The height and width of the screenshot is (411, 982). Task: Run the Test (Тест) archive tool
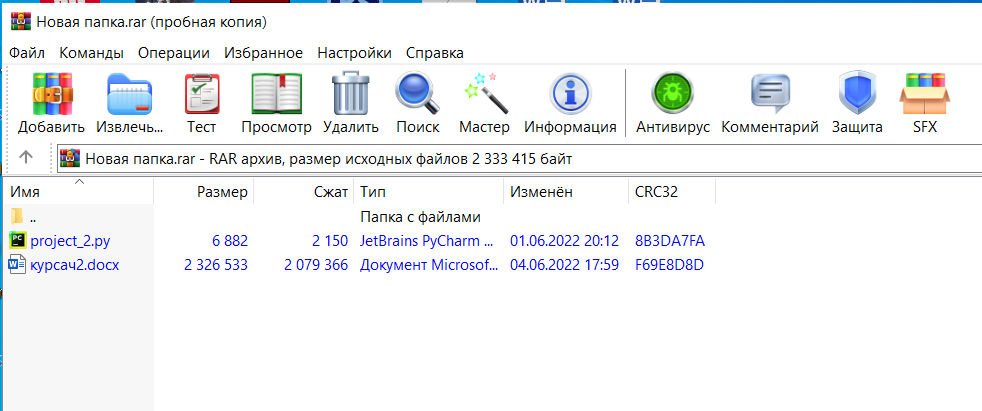(201, 97)
